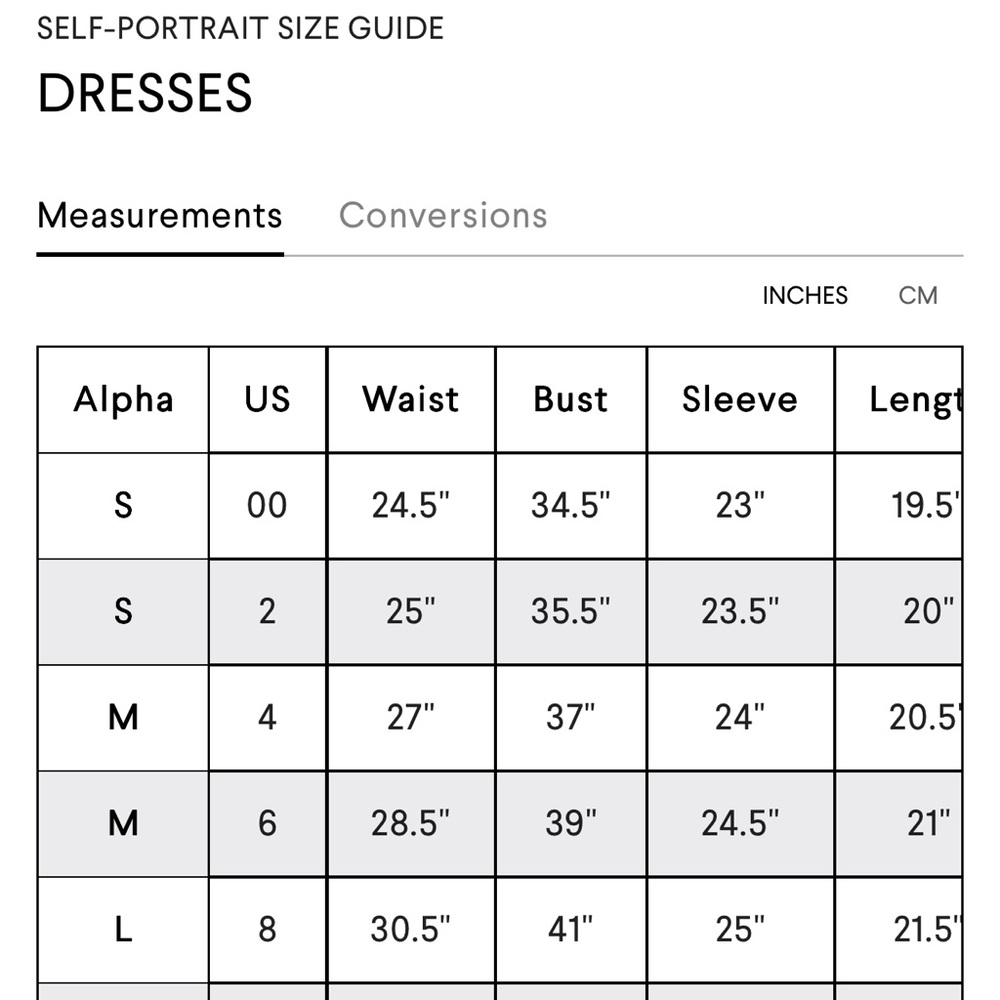Select the US size 8 cell
This screenshot has height=1000, width=1000.
[x=267, y=929]
